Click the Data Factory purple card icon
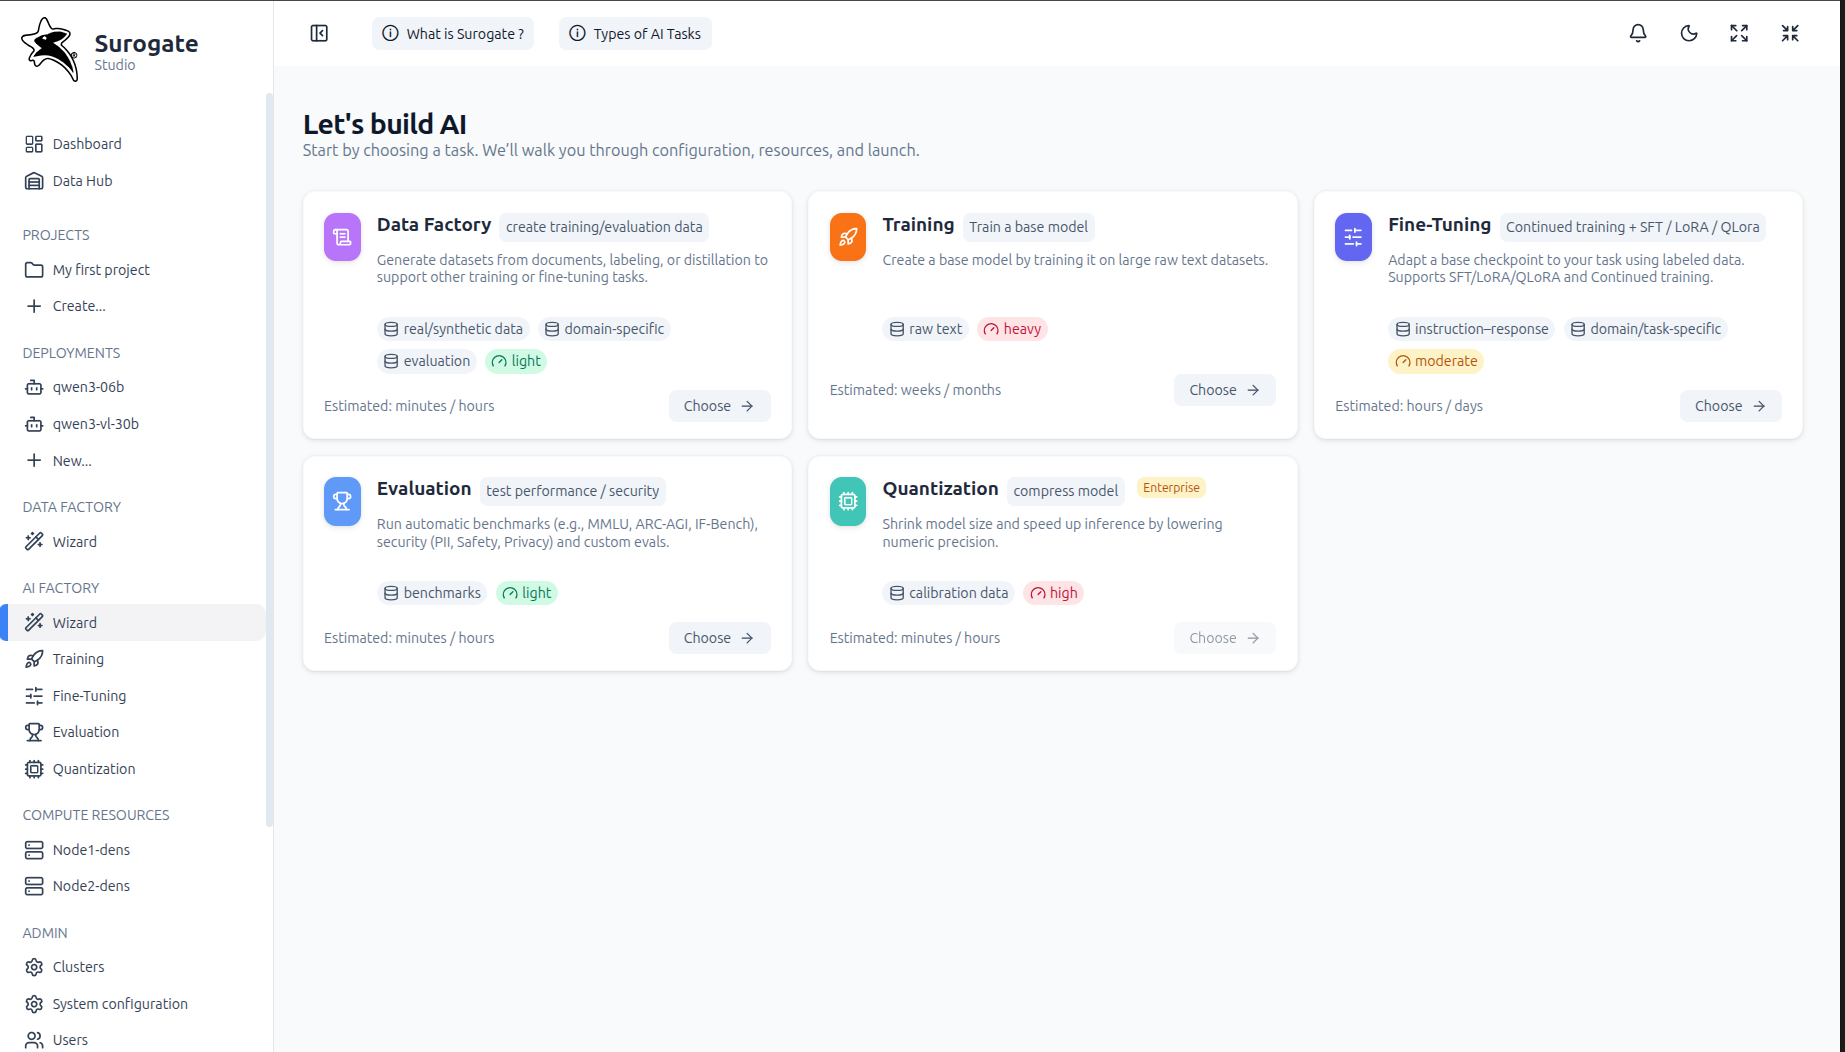This screenshot has height=1052, width=1845. pos(342,237)
